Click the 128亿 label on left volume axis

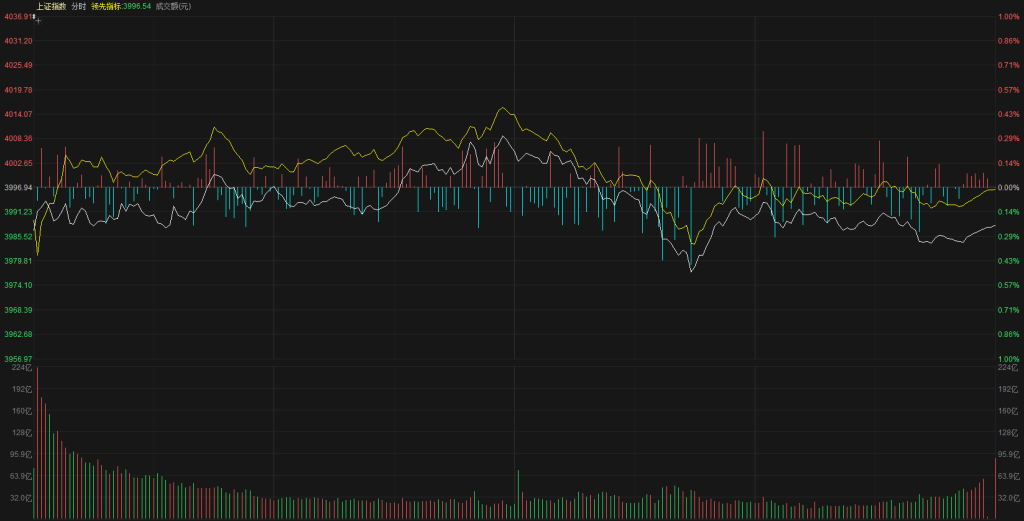tap(20, 432)
